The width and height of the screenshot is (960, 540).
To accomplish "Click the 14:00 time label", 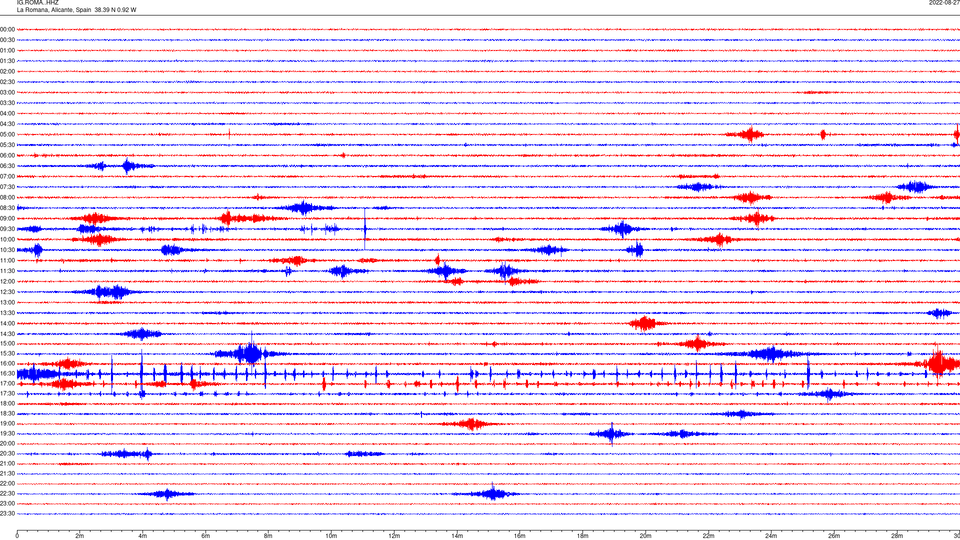I will click(7, 323).
